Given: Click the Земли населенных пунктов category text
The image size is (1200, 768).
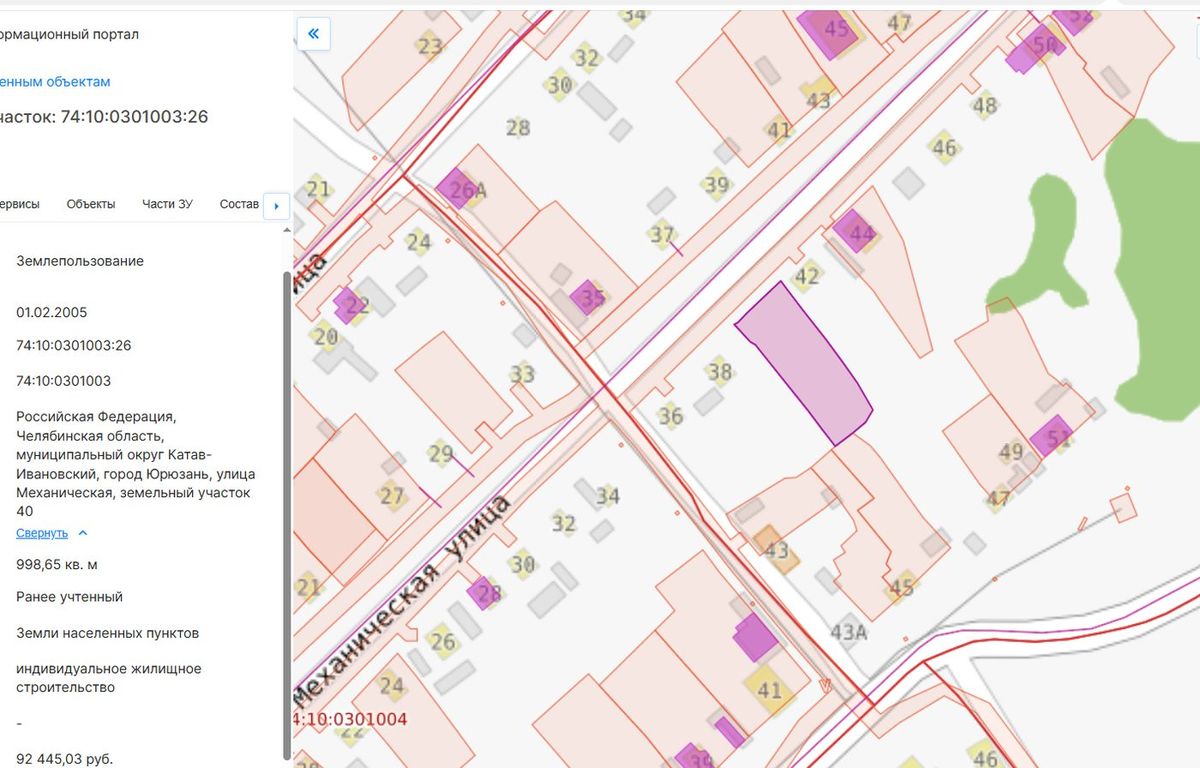Looking at the screenshot, I should click(108, 633).
